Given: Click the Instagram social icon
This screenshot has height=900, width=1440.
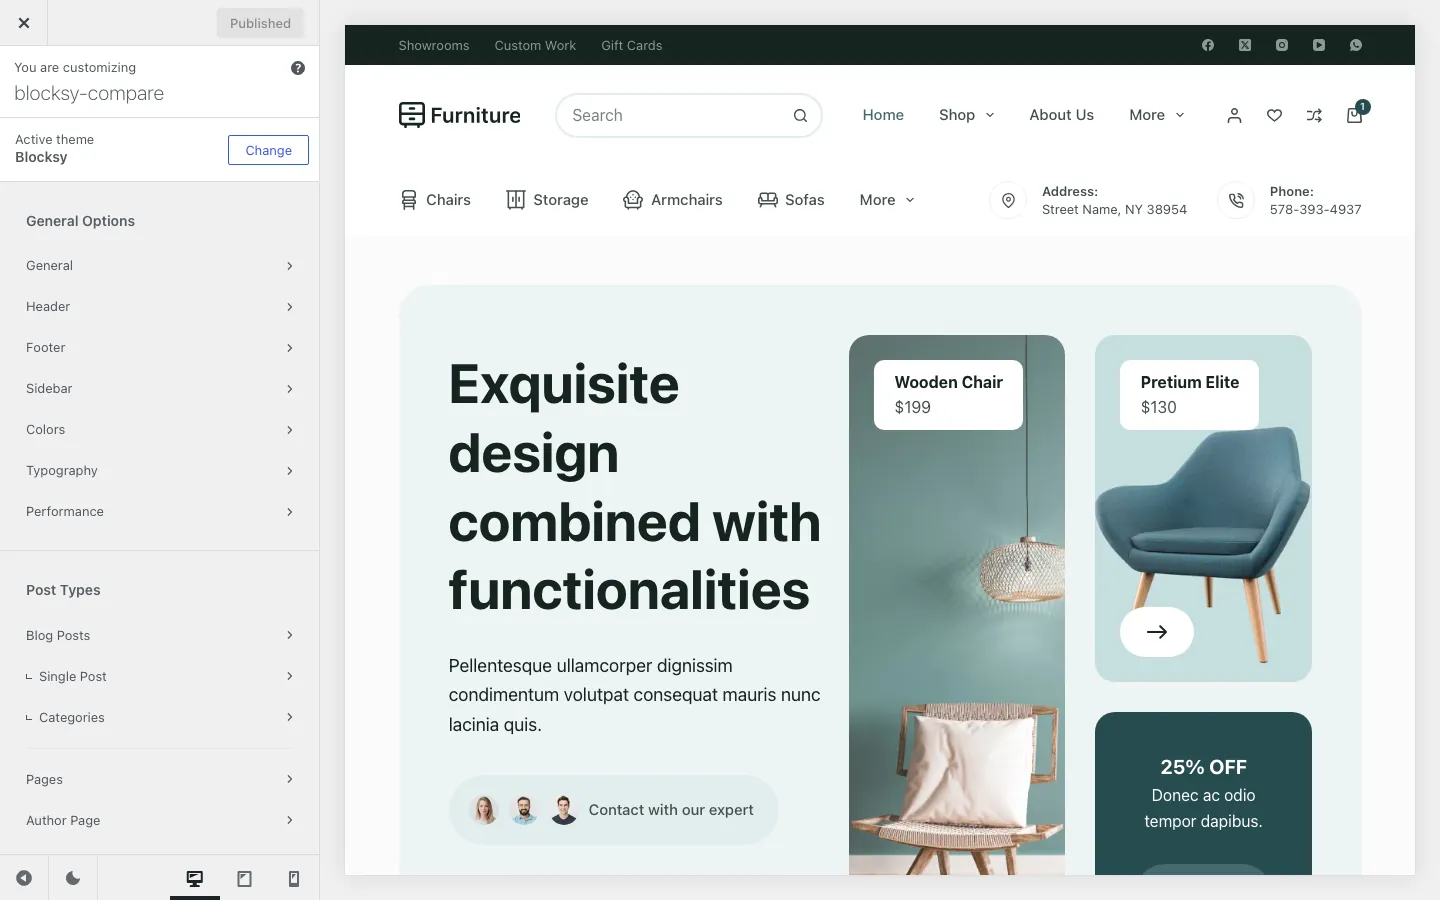Looking at the screenshot, I should point(1282,45).
